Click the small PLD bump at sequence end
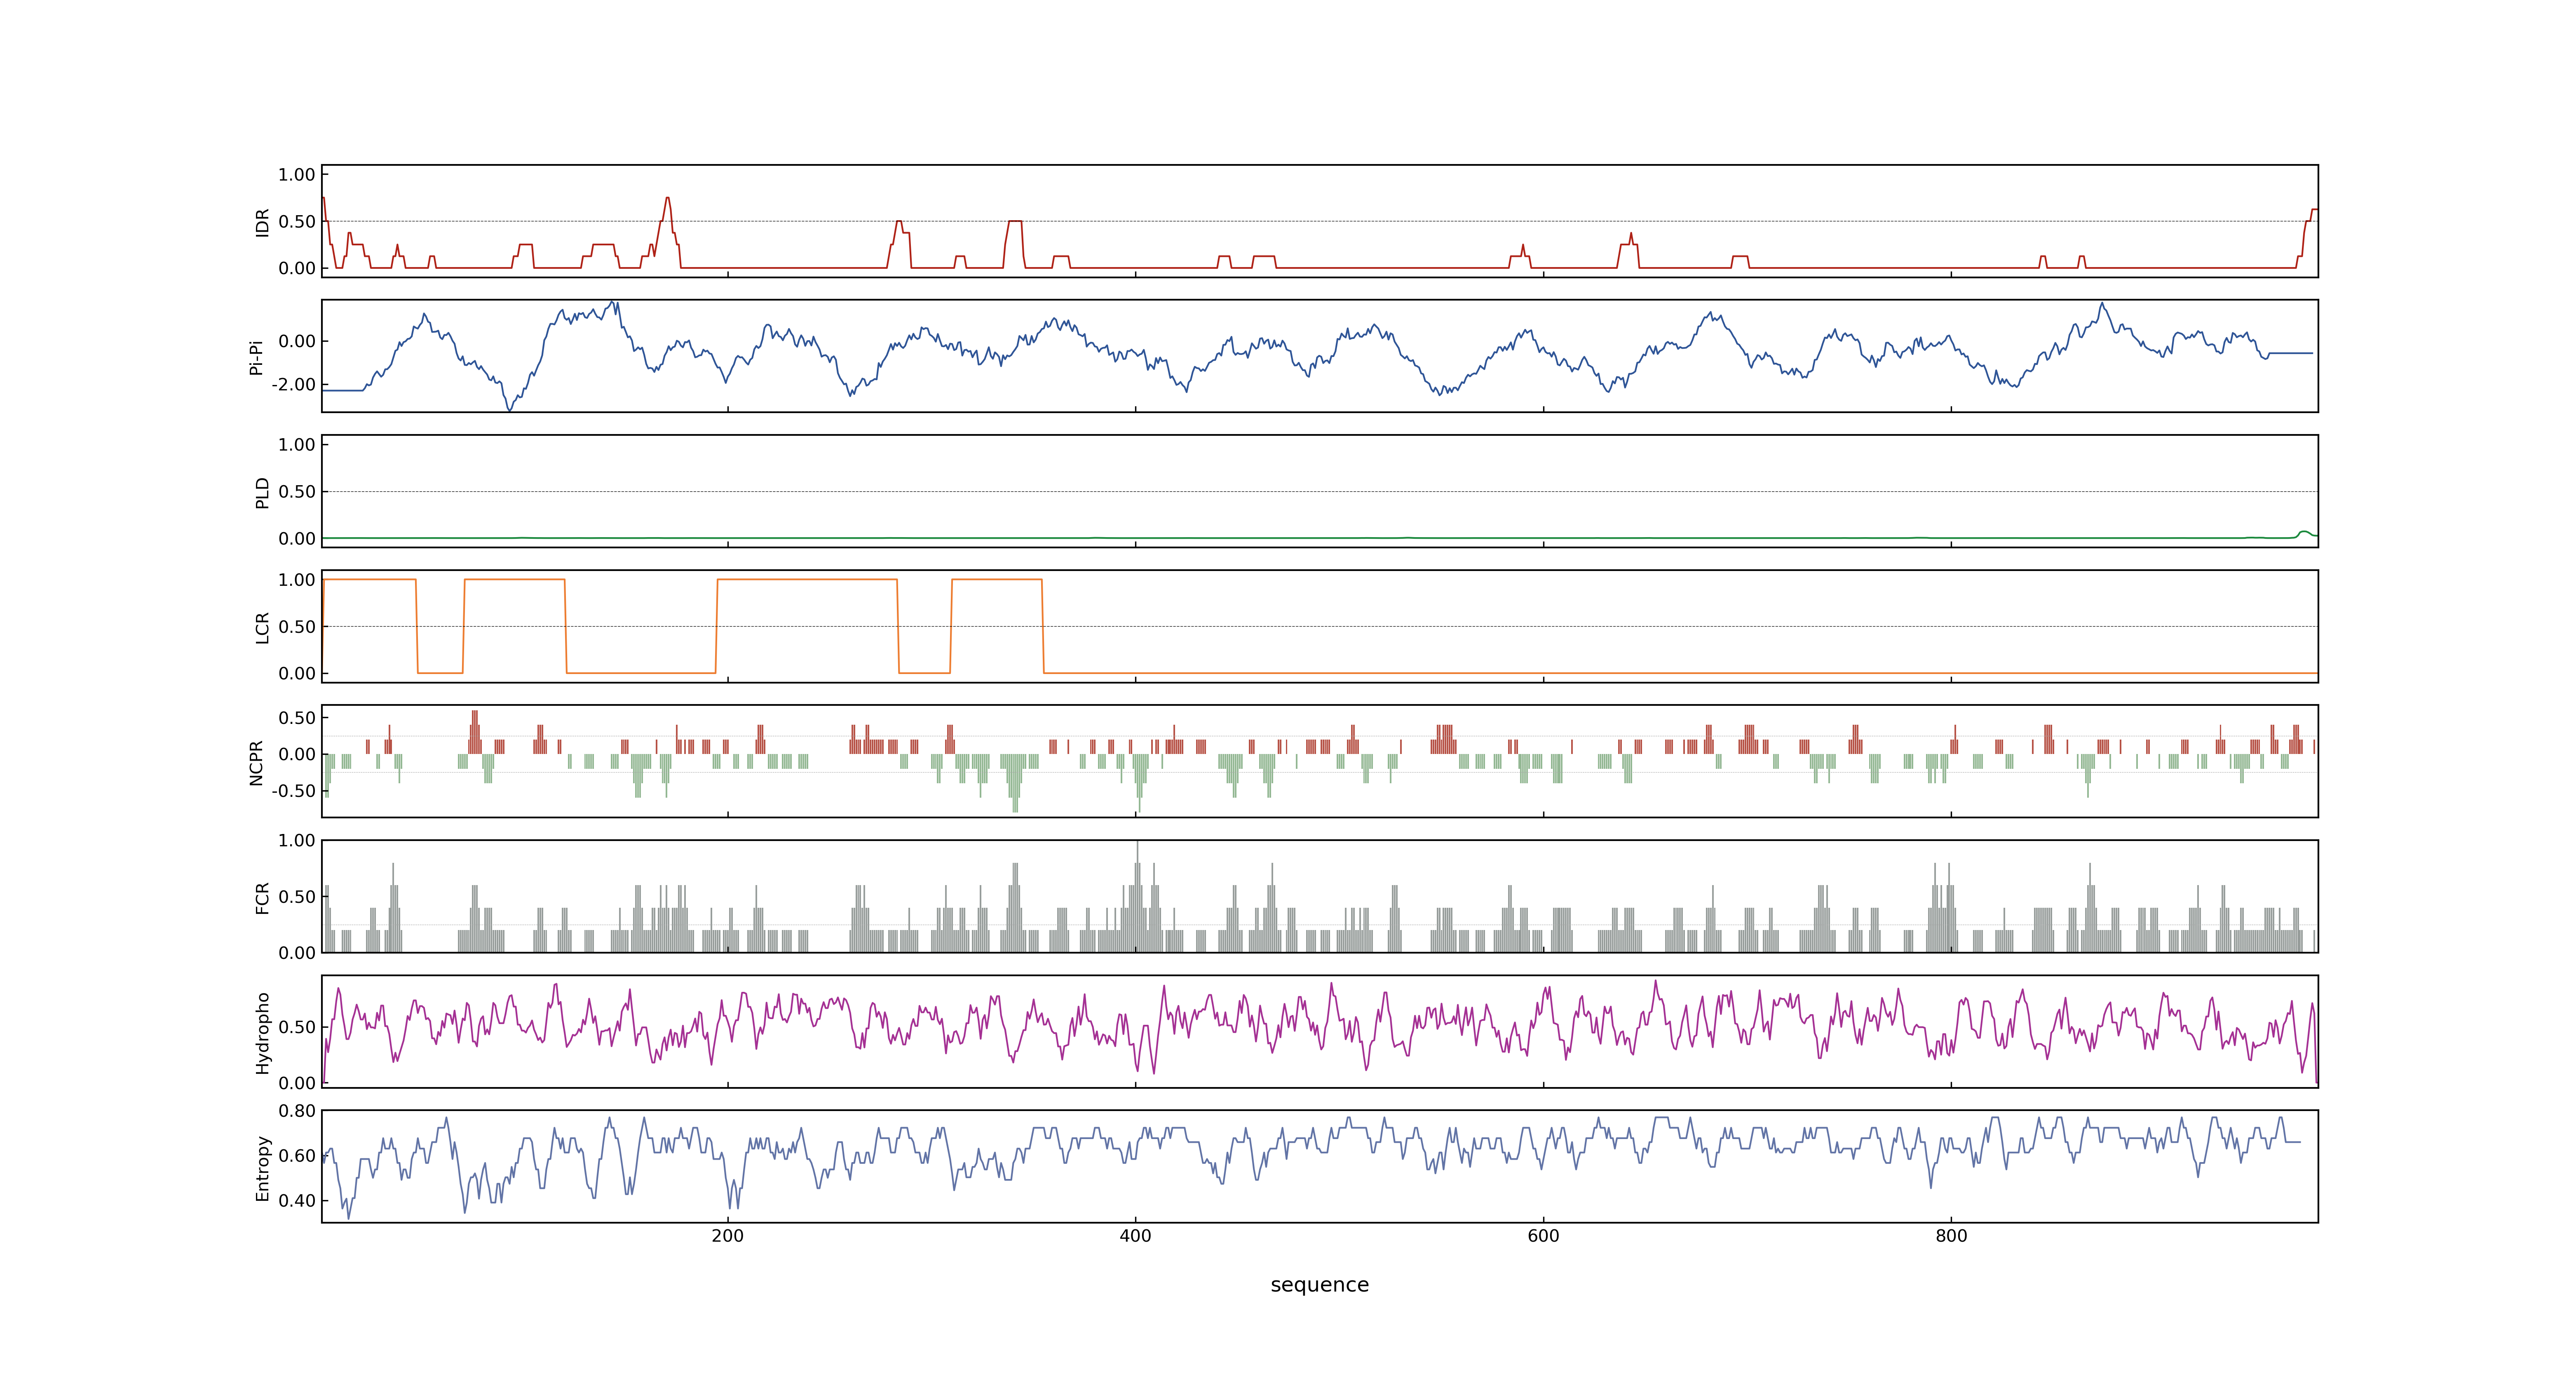This screenshot has width=2576, height=1374. click(x=2304, y=533)
